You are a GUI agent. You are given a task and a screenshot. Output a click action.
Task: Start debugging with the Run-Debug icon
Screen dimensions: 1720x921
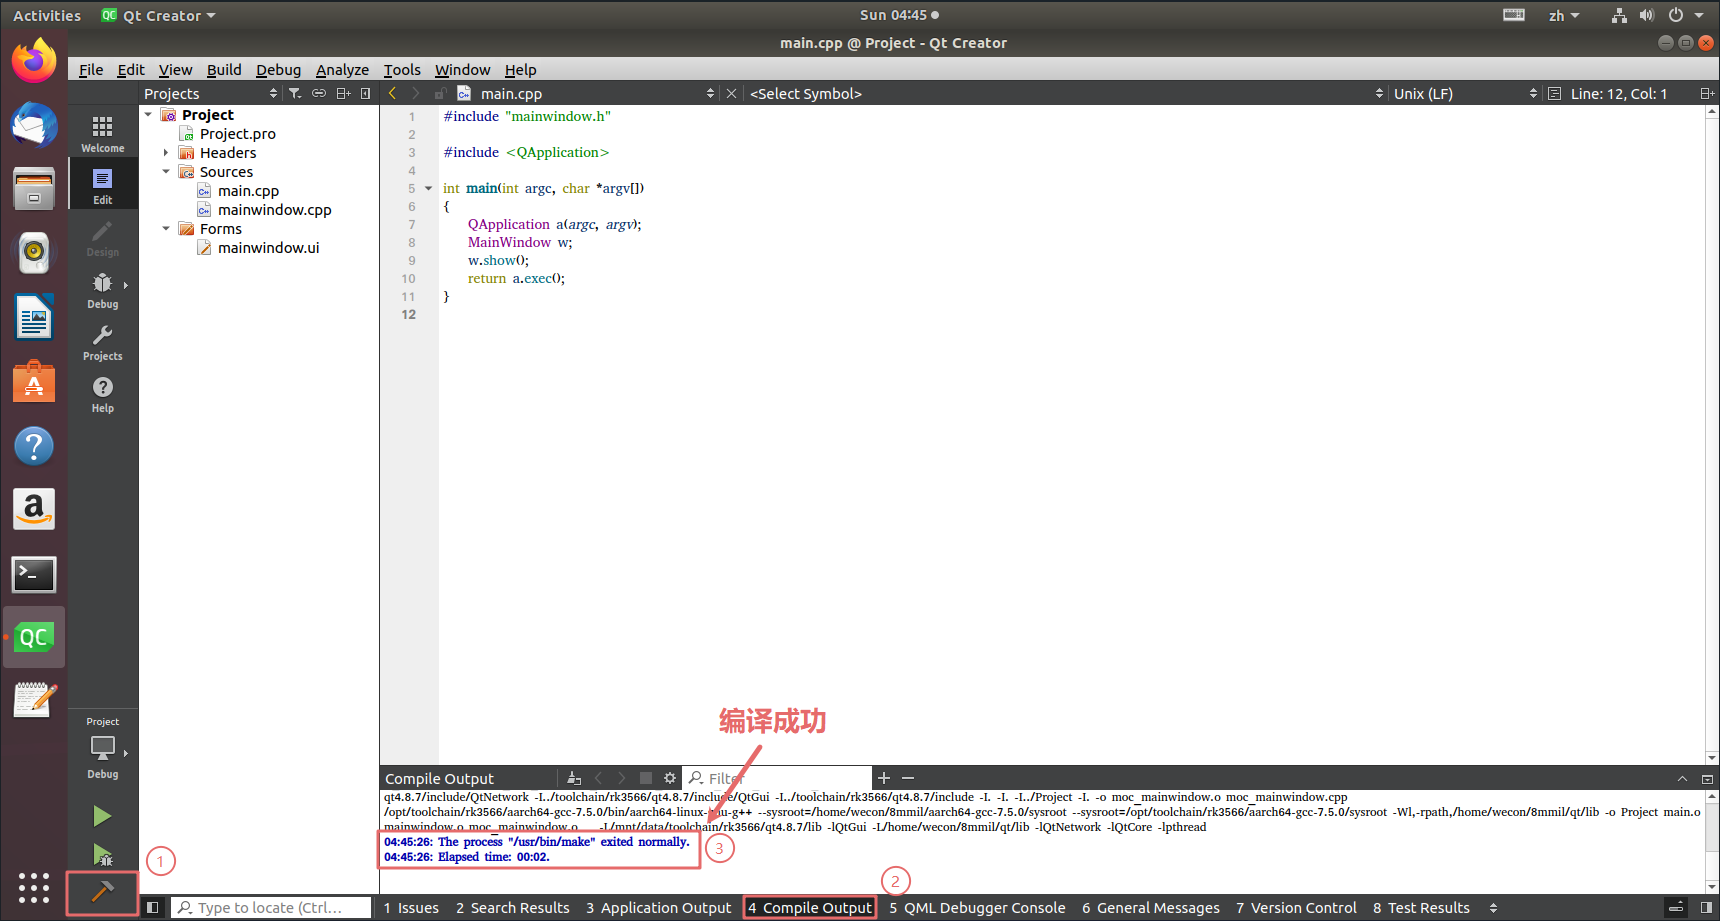click(102, 855)
